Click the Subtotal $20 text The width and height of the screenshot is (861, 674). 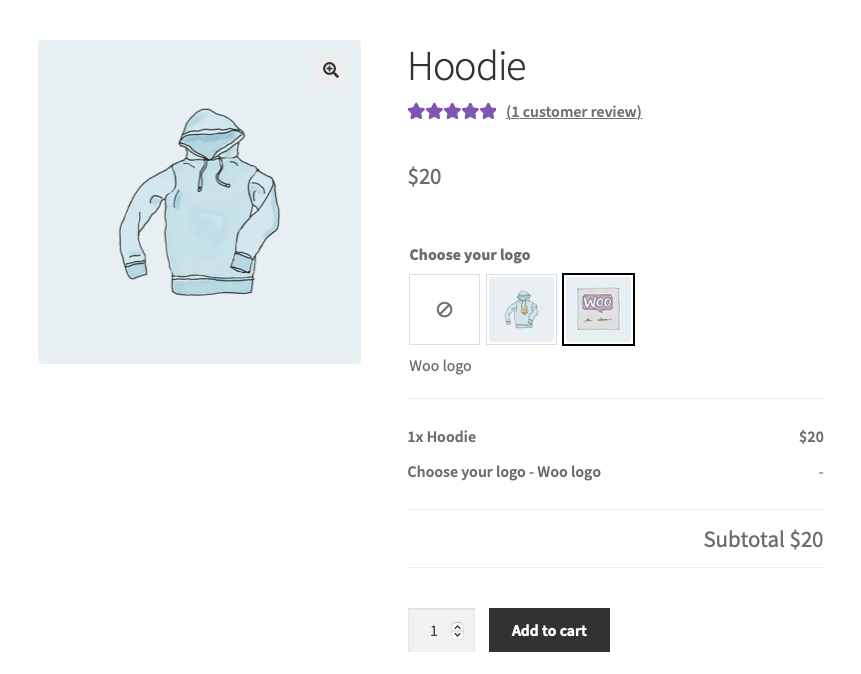(763, 540)
